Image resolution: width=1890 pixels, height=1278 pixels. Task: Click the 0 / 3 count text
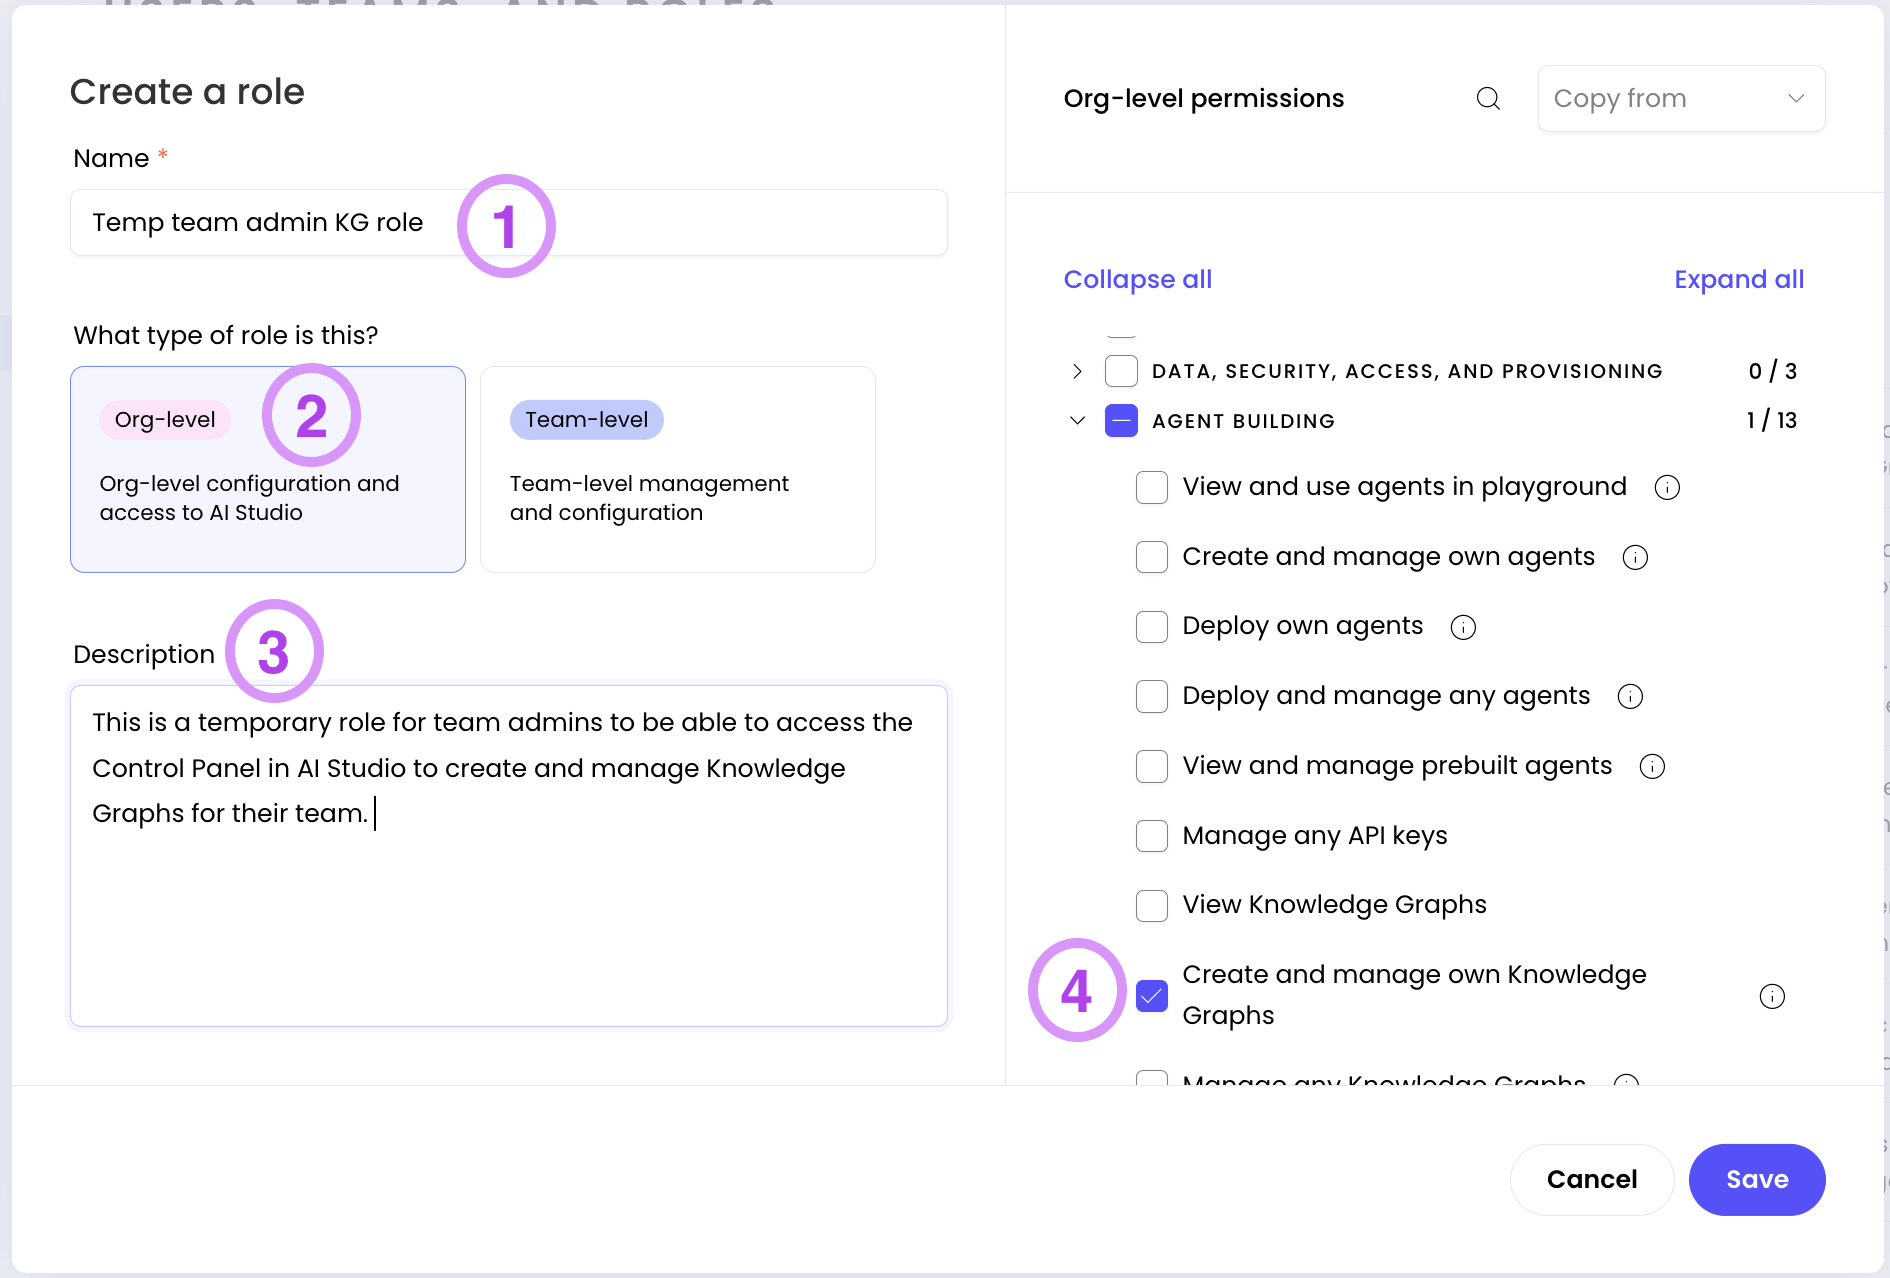coord(1772,371)
